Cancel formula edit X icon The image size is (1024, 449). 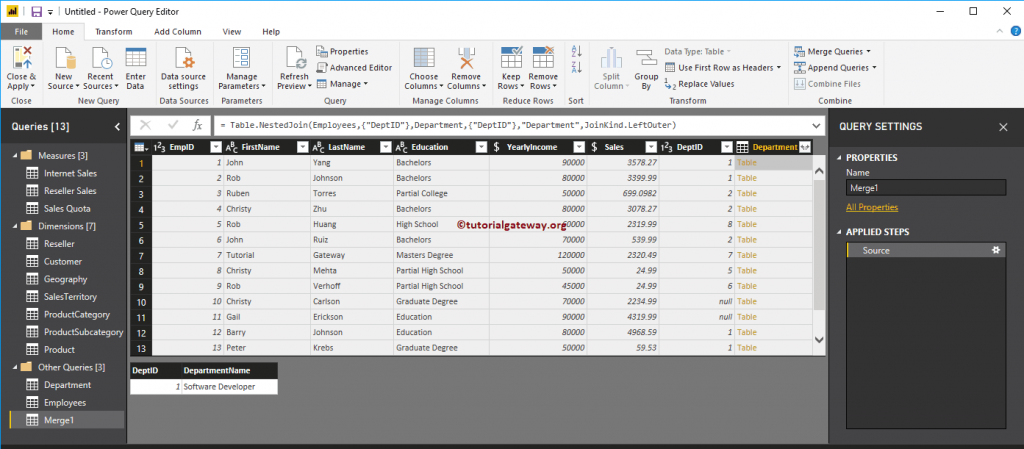click(x=146, y=125)
